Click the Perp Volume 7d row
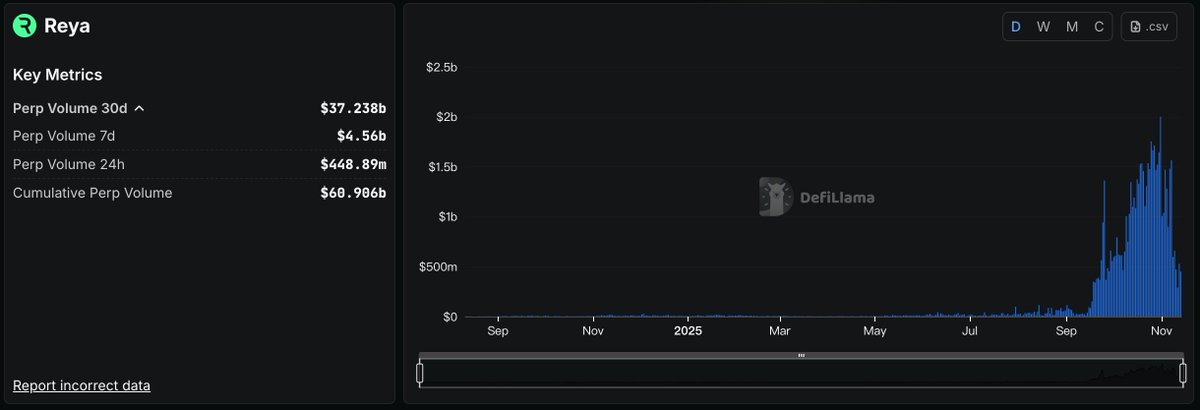 [x=199, y=136]
